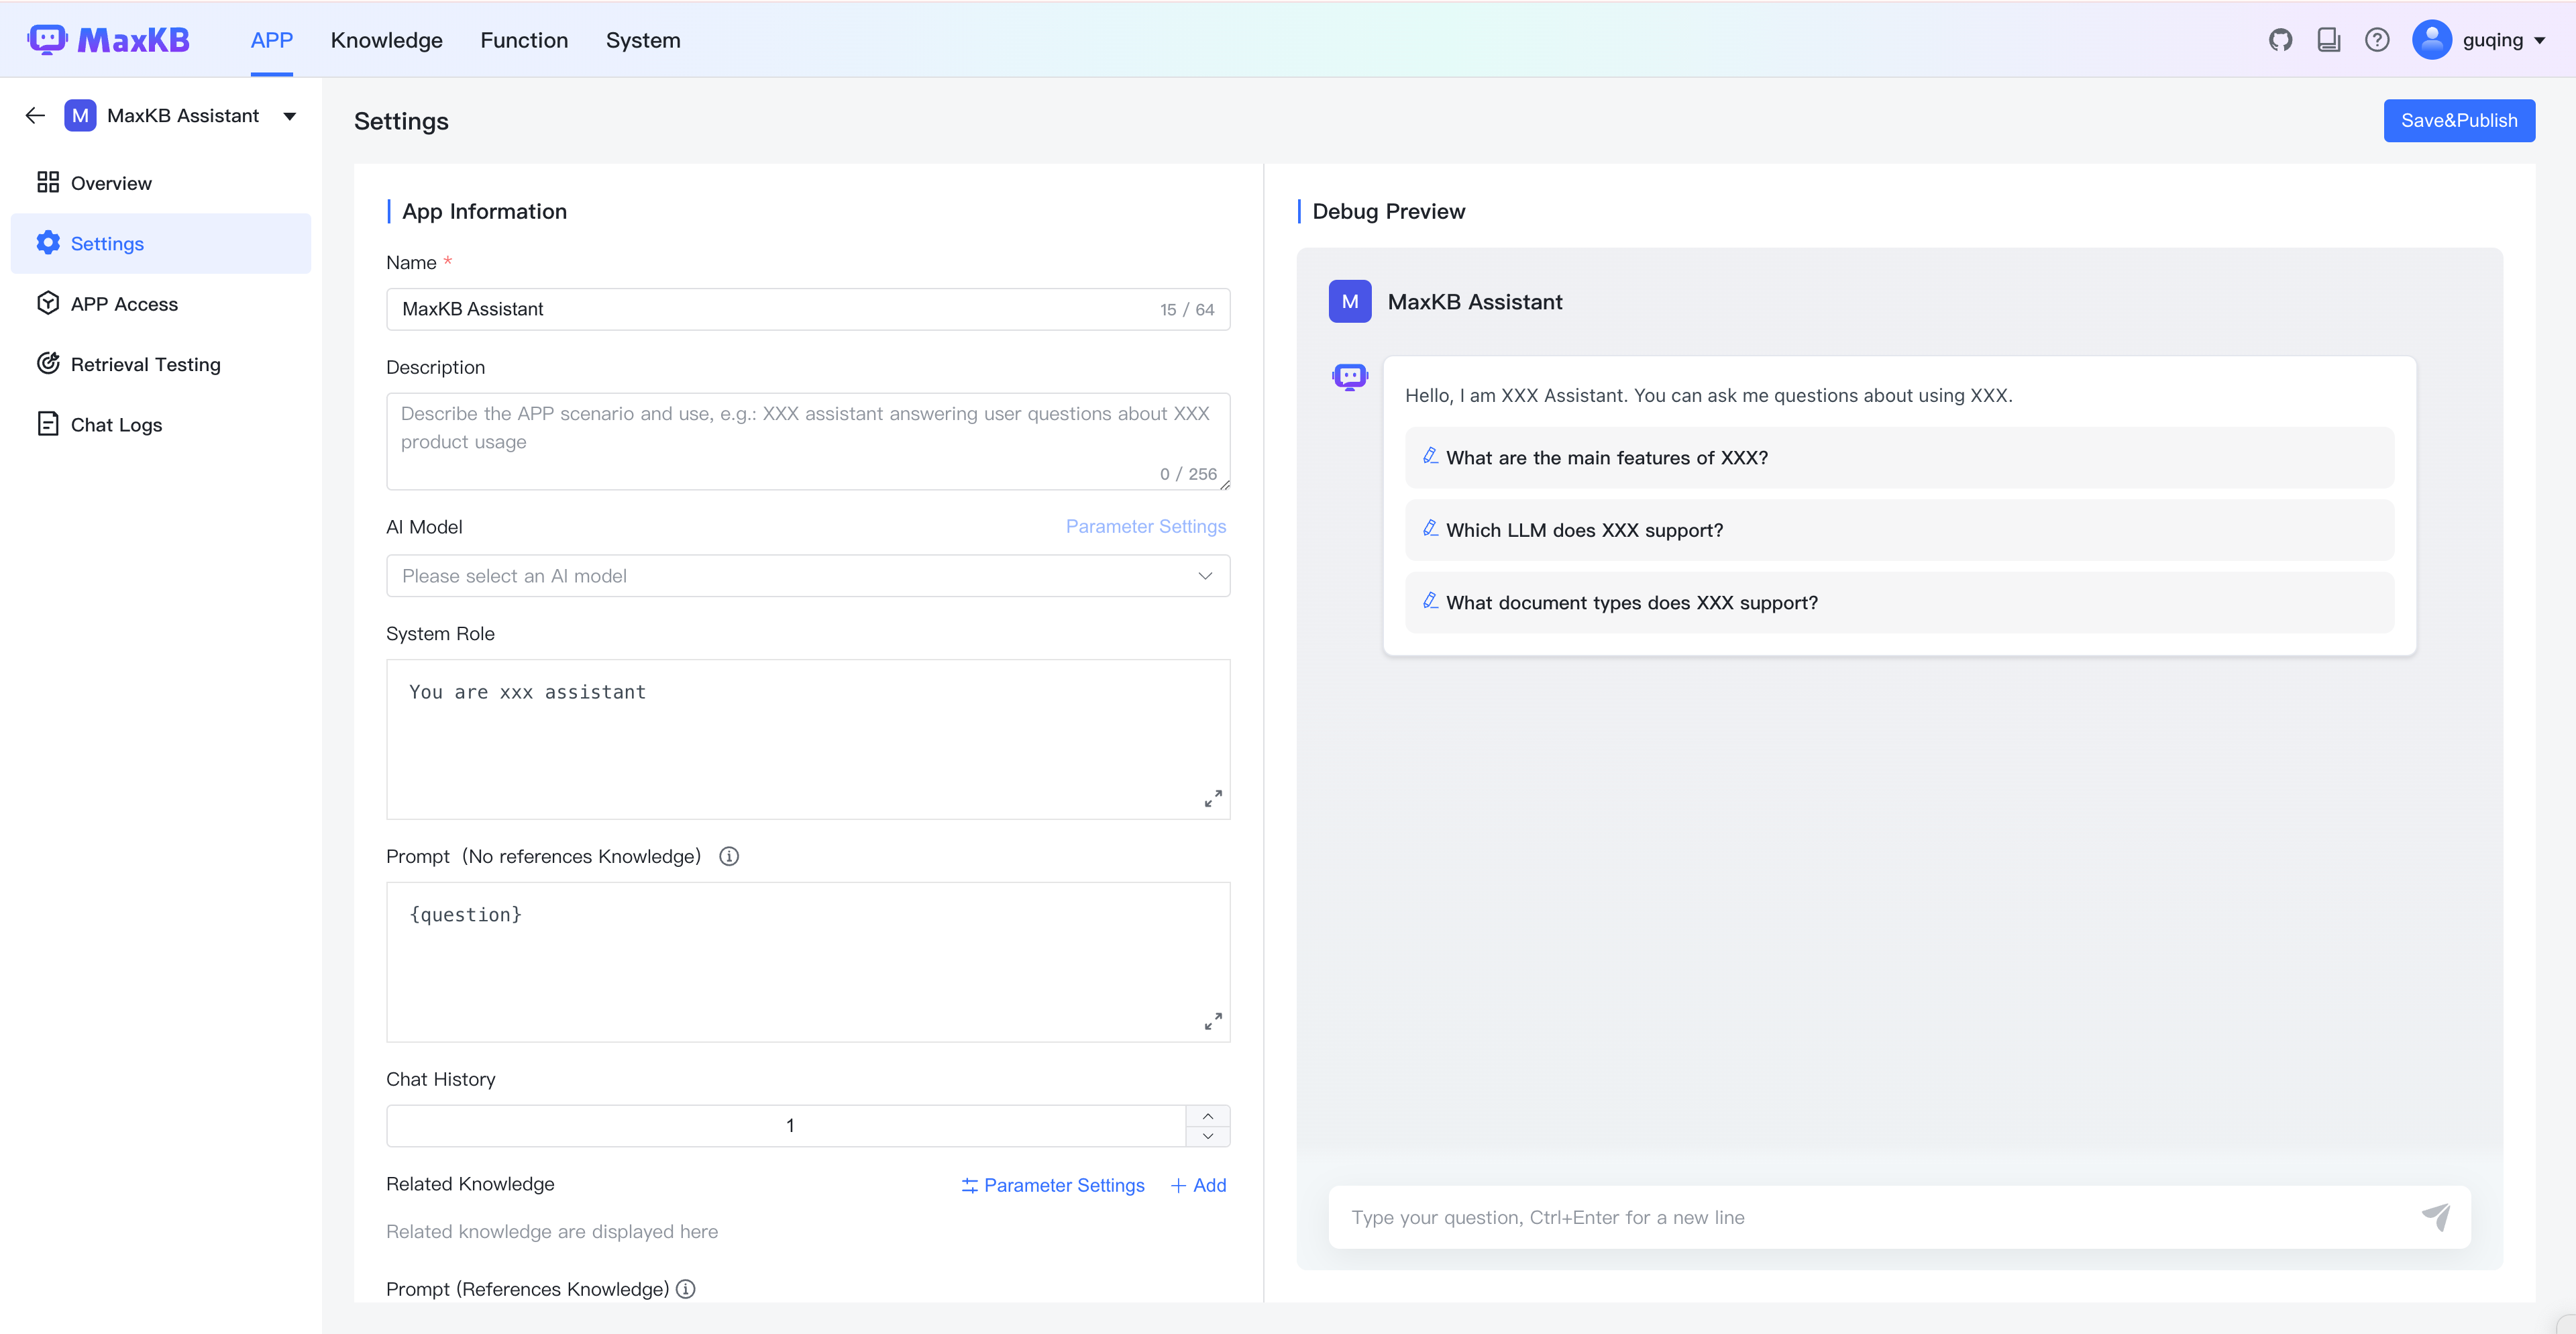This screenshot has width=2576, height=1334.
Task: Click edit icon beside document types question
Action: [1431, 601]
